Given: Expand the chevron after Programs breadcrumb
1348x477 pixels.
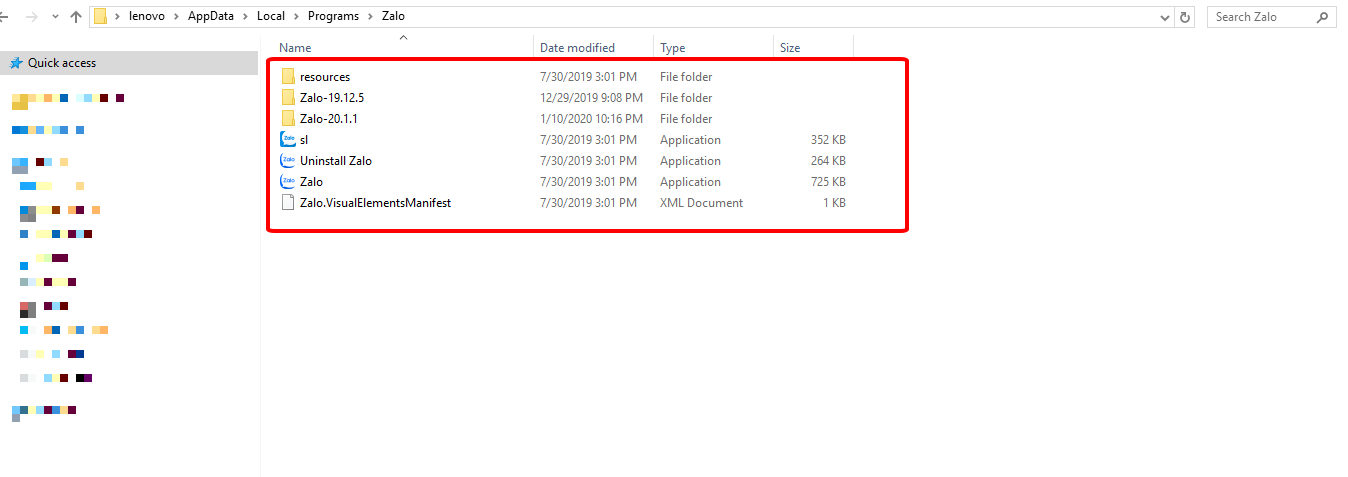Looking at the screenshot, I should tap(370, 17).
